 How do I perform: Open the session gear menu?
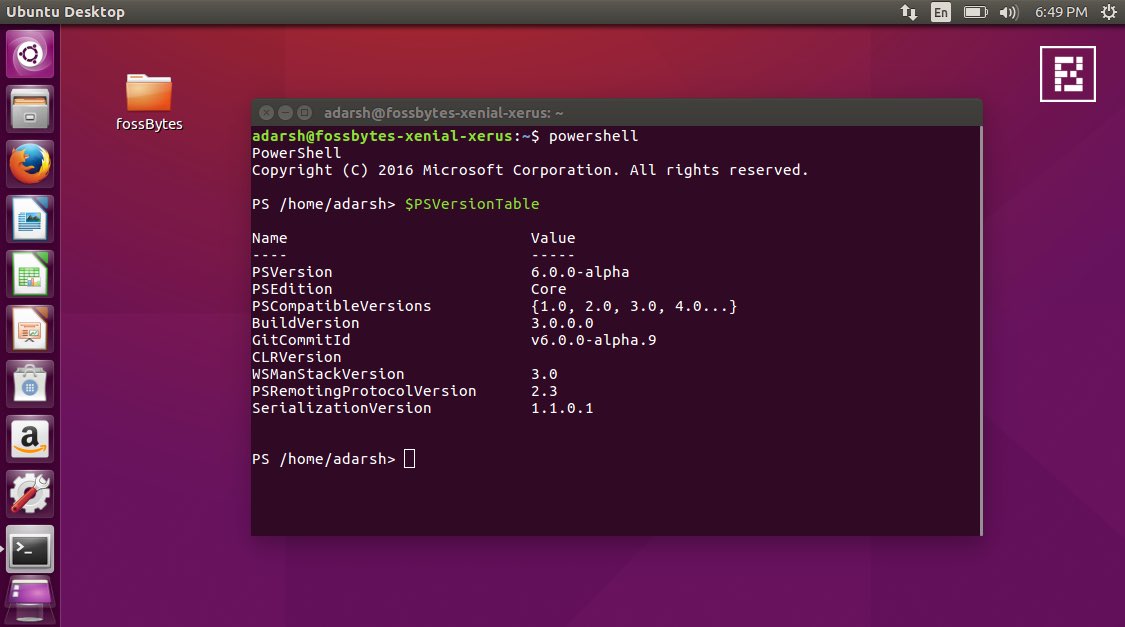1108,12
